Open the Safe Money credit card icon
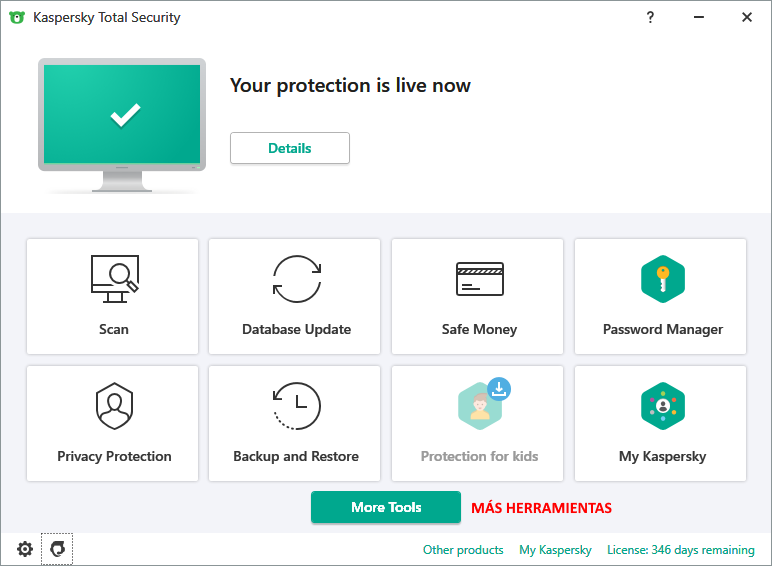This screenshot has width=772, height=566. click(479, 279)
